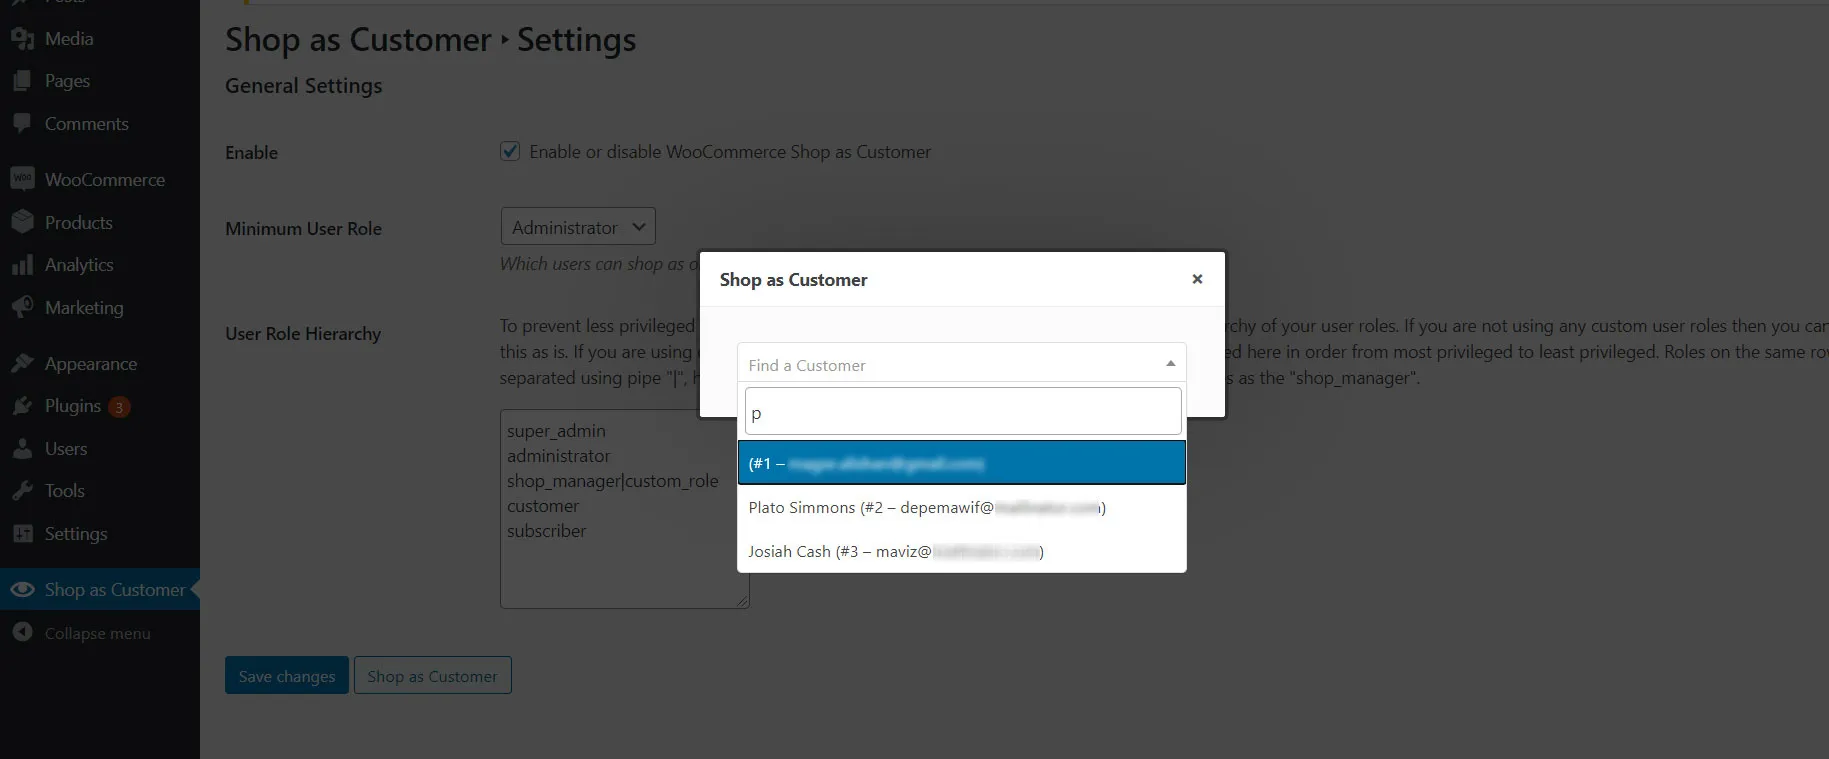Click the Users person icon
The image size is (1829, 759).
(22, 448)
